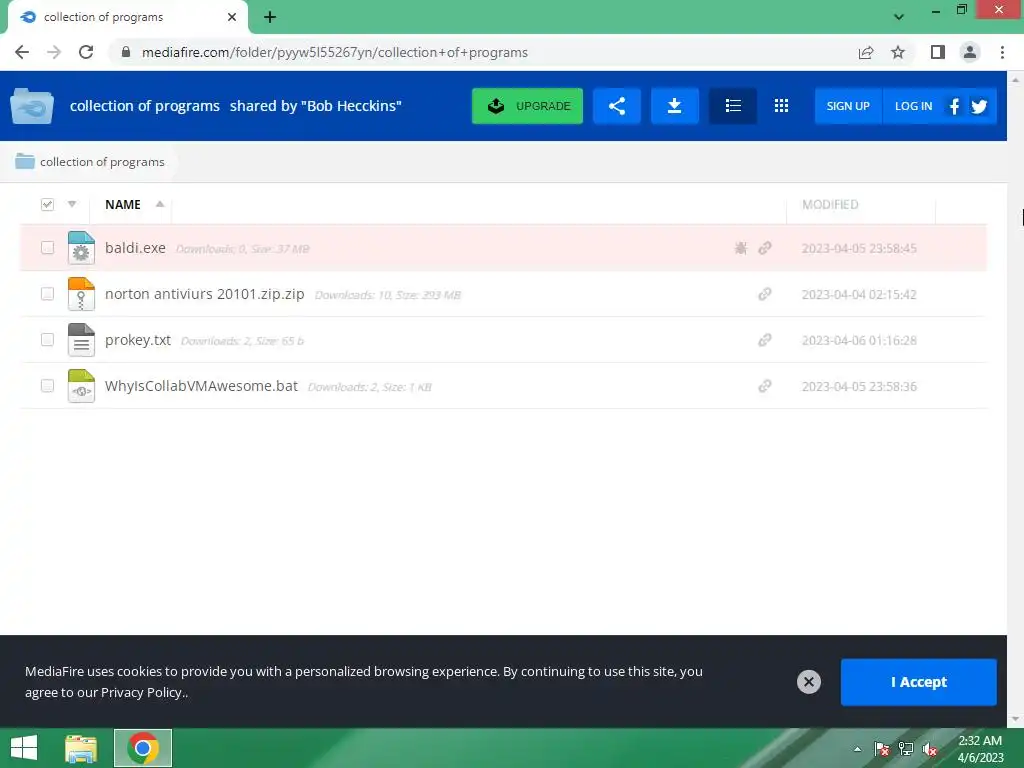The width and height of the screenshot is (1024, 768).
Task: Click the share folder icon button
Action: click(x=616, y=106)
